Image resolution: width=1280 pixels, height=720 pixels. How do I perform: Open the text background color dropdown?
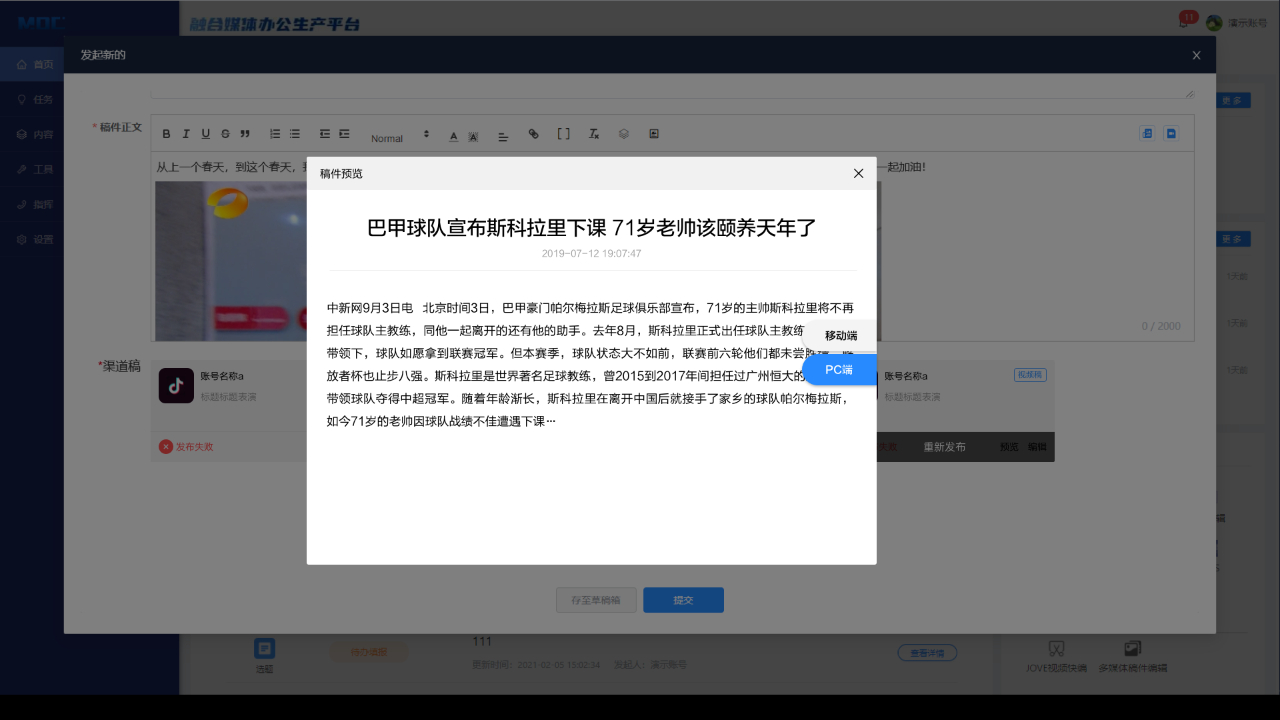pyautogui.click(x=473, y=135)
